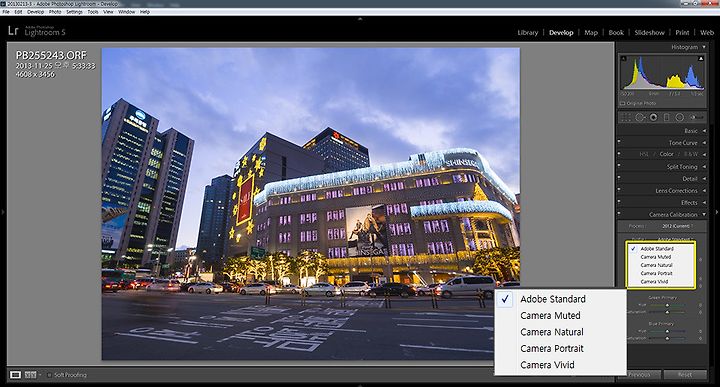The width and height of the screenshot is (720, 387).
Task: Choose Camera Muted in enlarged profile list
Action: click(x=550, y=315)
